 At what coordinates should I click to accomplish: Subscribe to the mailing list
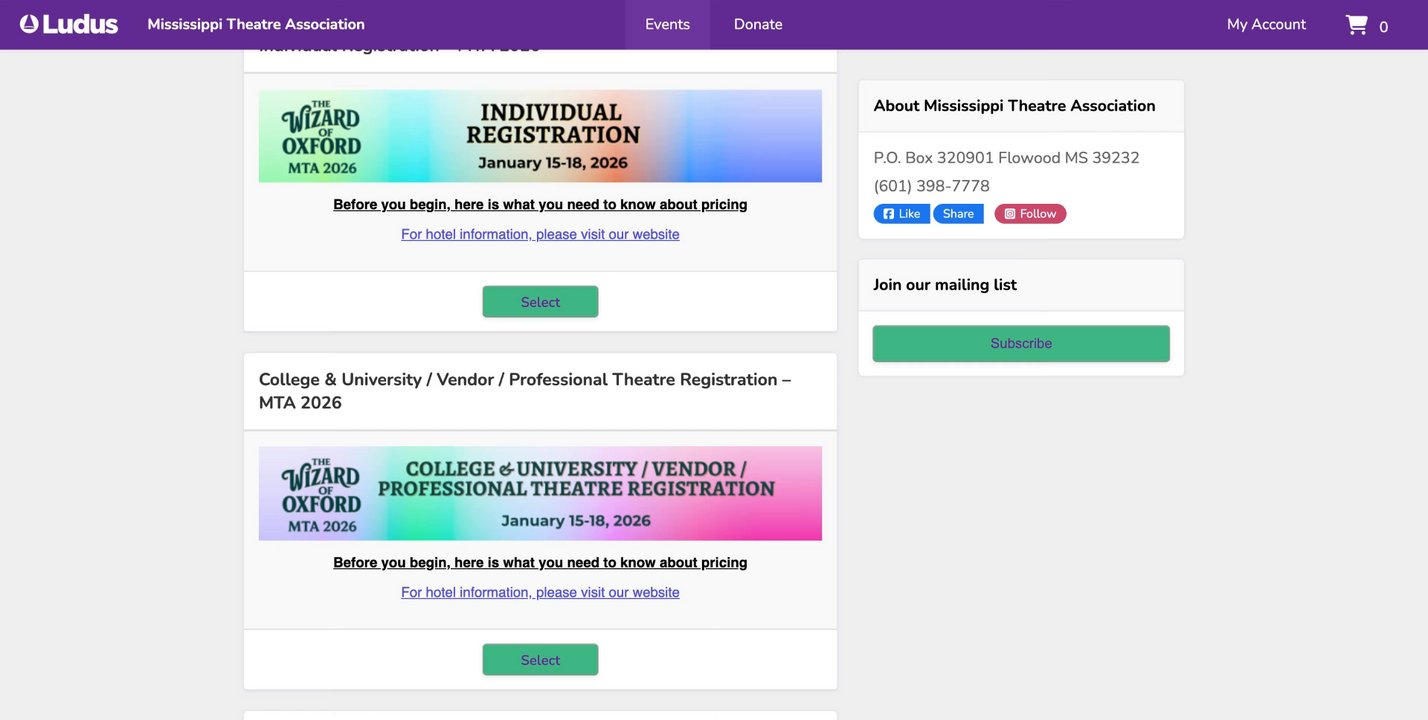pyautogui.click(x=1021, y=343)
